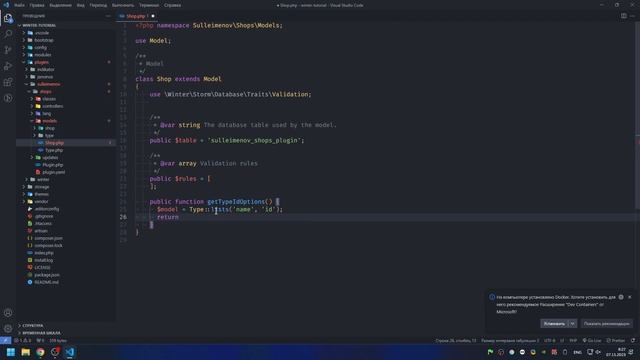
Task: Expand the modules folder
Action: pyautogui.click(x=42, y=55)
